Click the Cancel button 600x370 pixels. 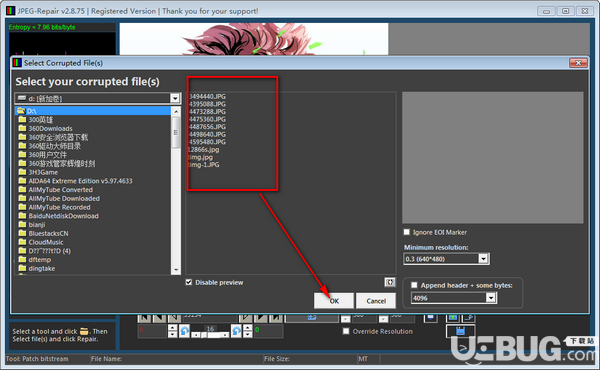click(376, 301)
